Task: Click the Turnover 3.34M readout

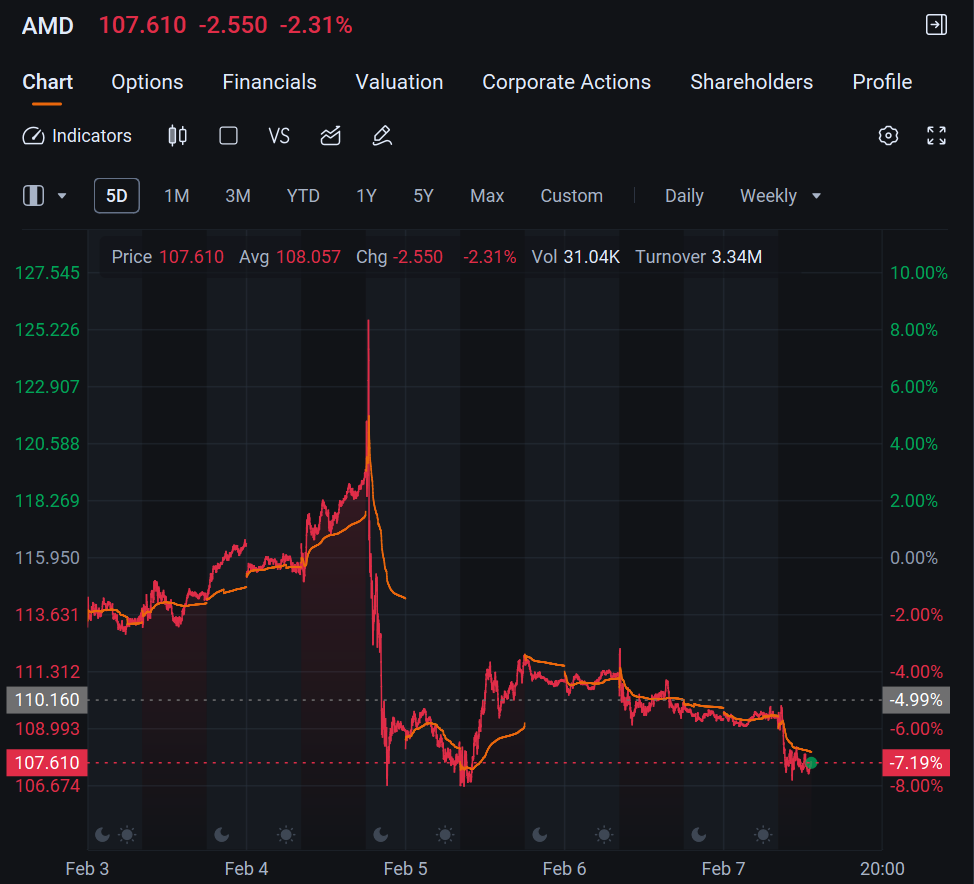Action: coord(698,257)
